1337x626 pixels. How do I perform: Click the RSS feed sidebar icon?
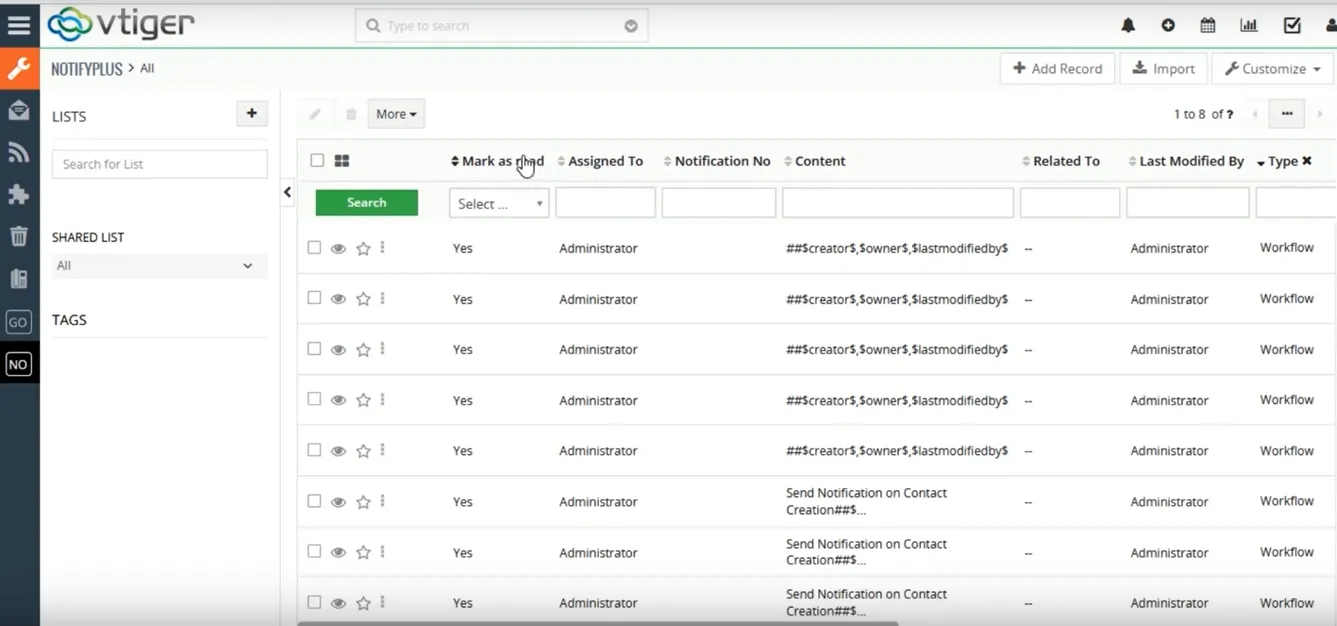point(19,153)
